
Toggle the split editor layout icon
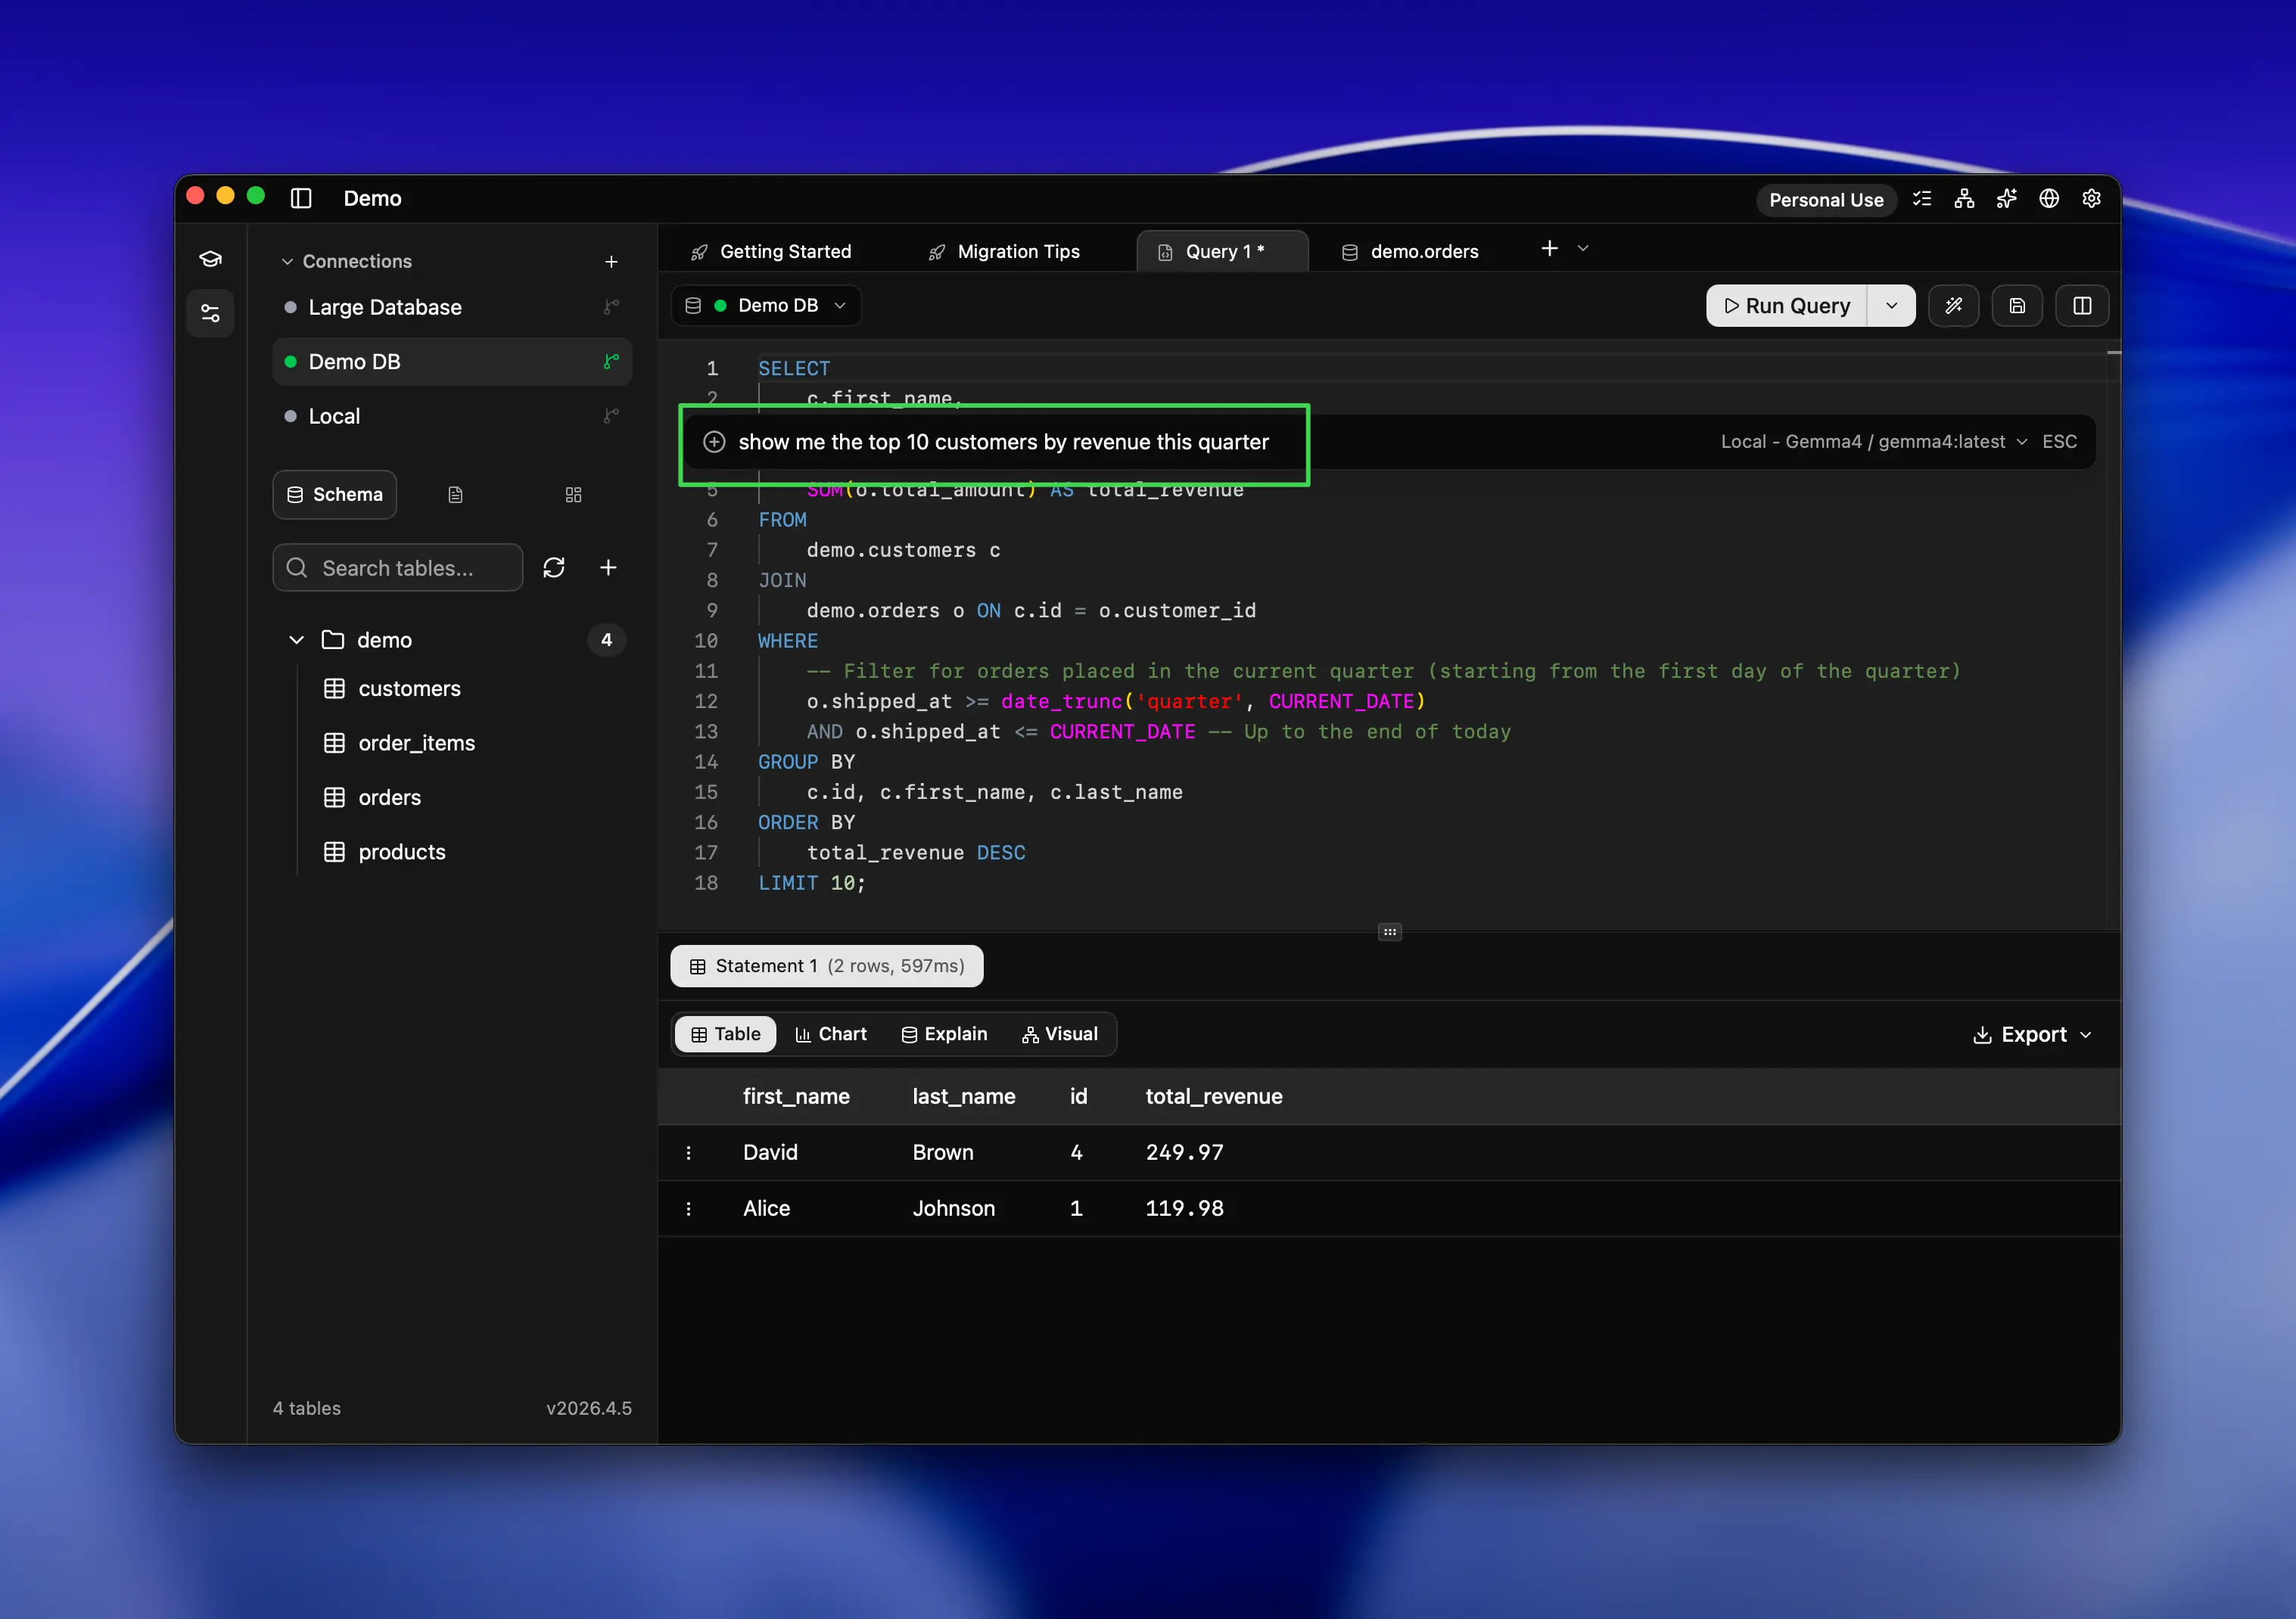coord(2082,306)
